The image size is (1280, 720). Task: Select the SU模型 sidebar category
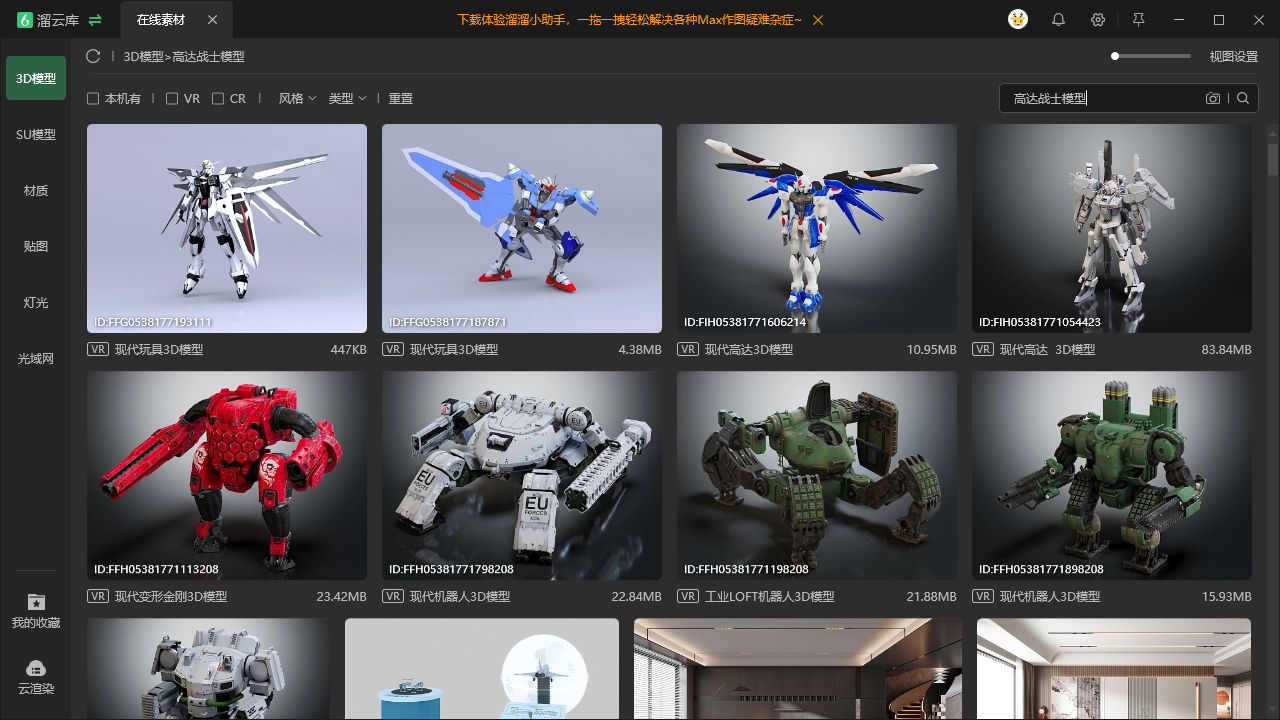pyautogui.click(x=36, y=134)
